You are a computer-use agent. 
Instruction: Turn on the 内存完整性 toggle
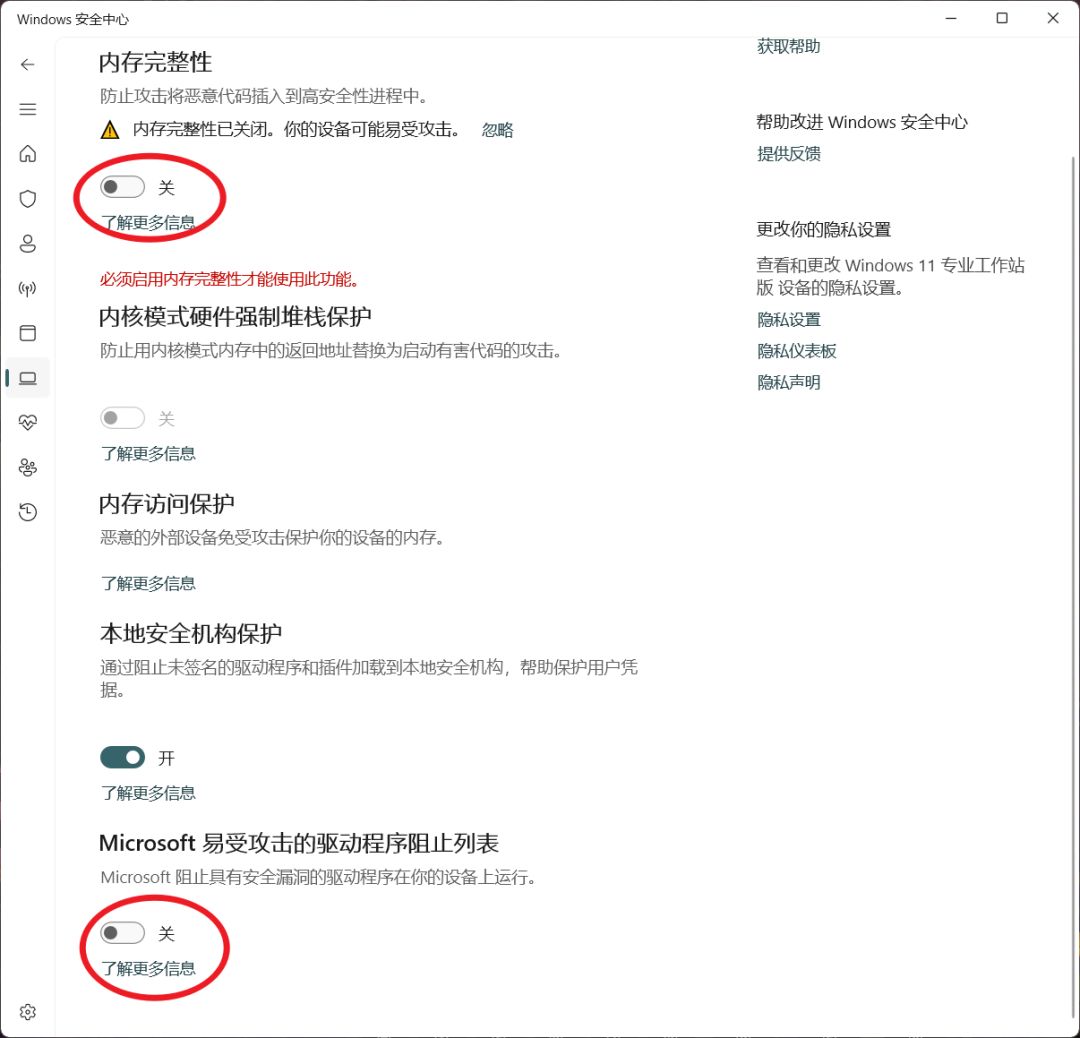(123, 187)
